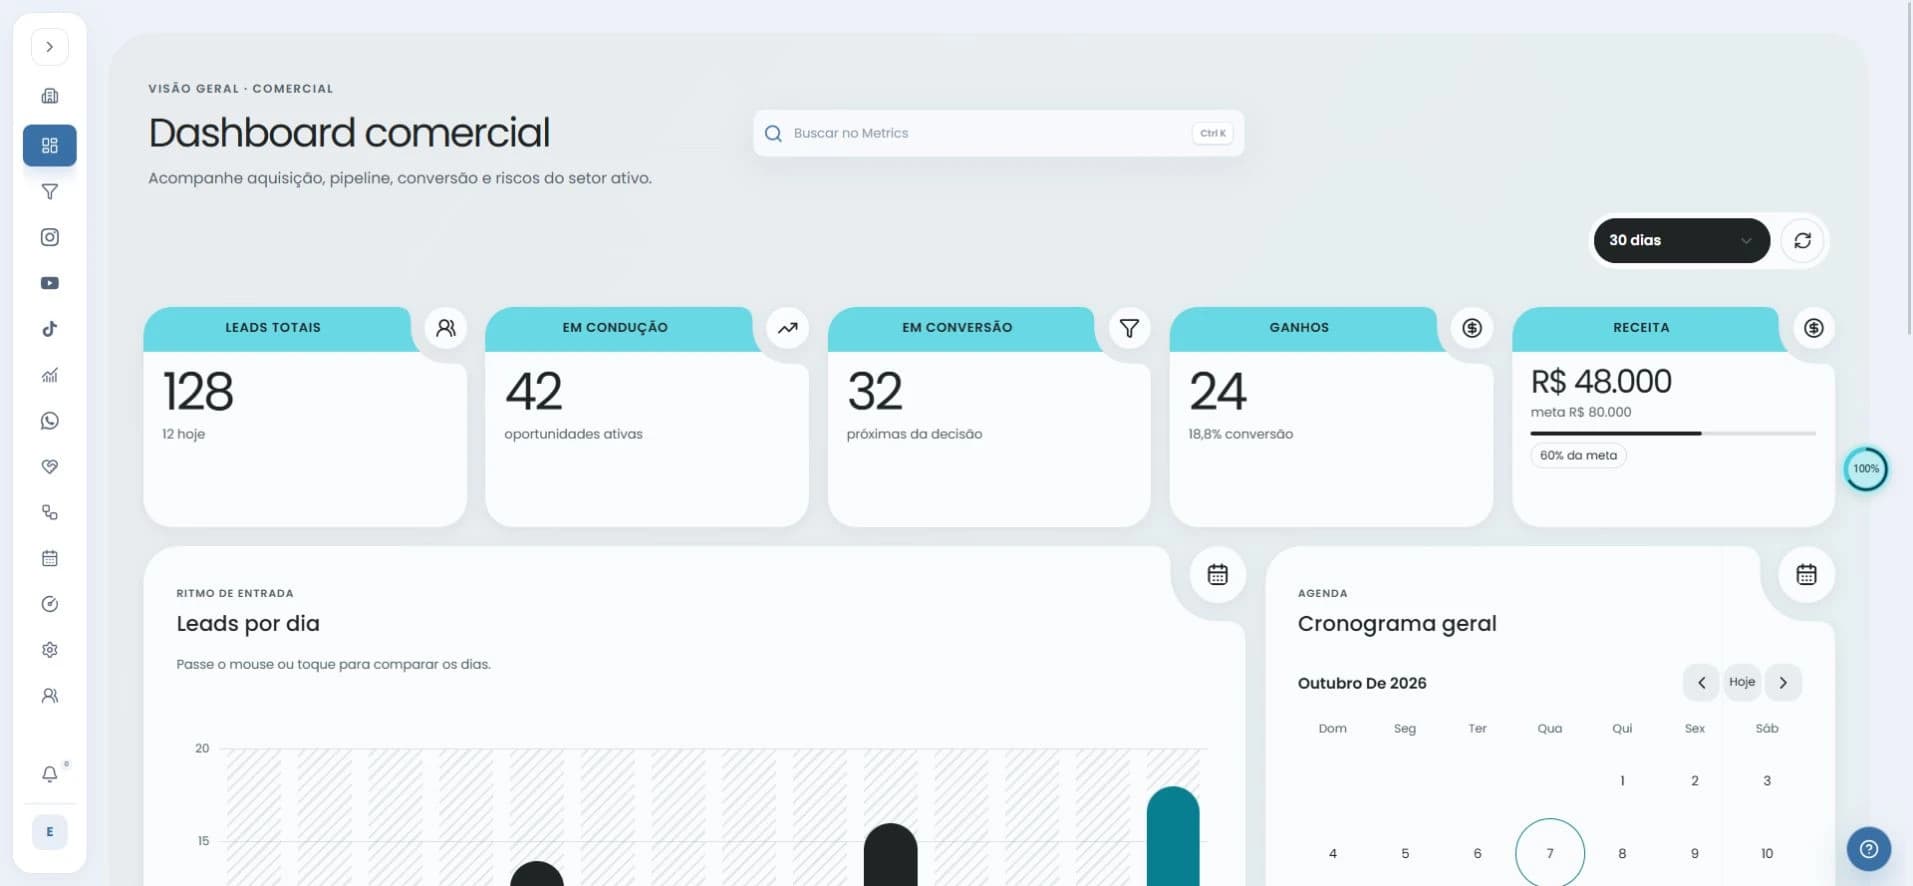The image size is (1913, 886).
Task: Click the Hoje button
Action: point(1742,682)
